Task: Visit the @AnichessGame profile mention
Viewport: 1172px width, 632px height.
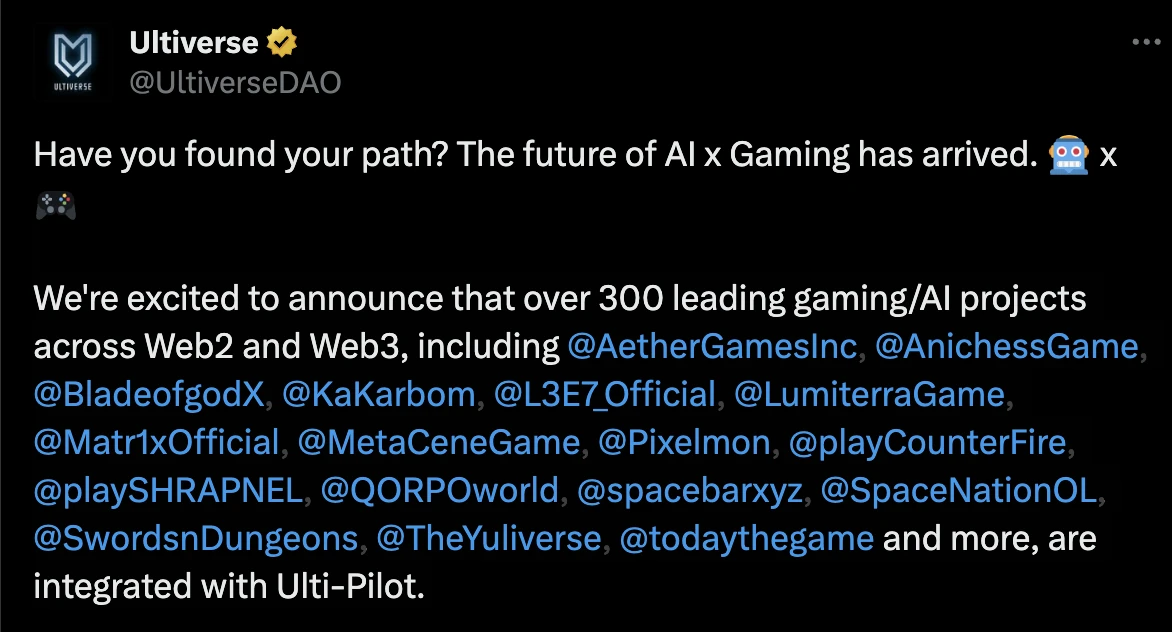Action: [x=1007, y=346]
